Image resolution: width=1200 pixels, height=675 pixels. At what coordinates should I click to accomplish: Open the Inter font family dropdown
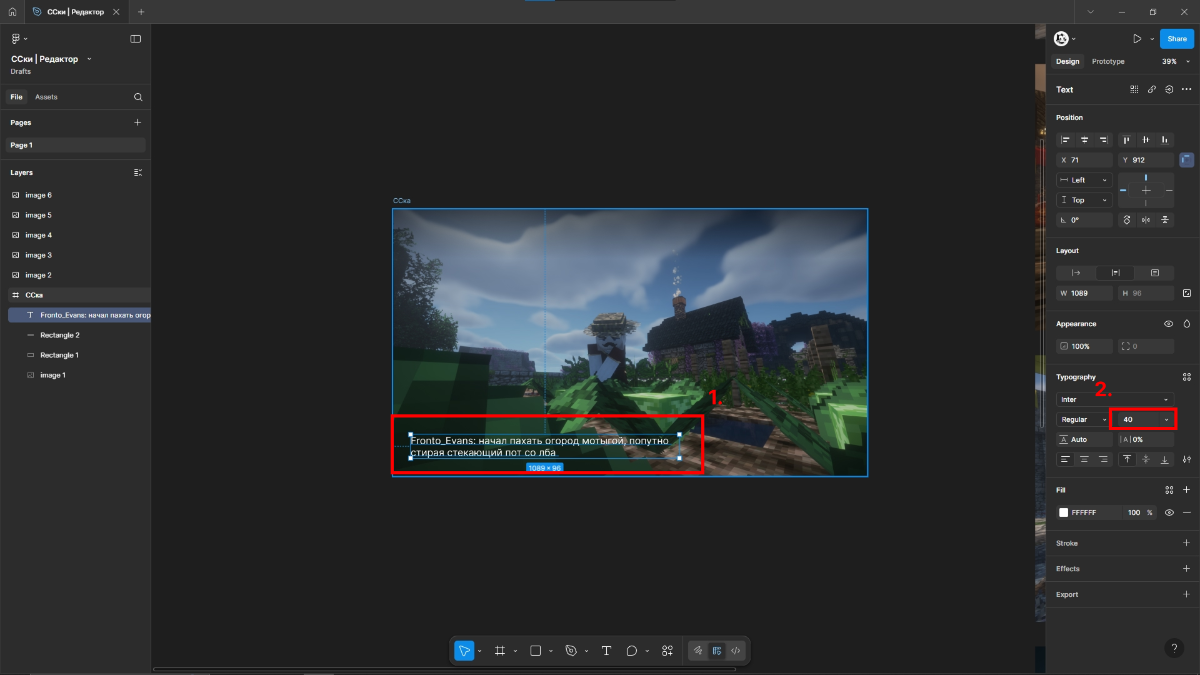1113,399
